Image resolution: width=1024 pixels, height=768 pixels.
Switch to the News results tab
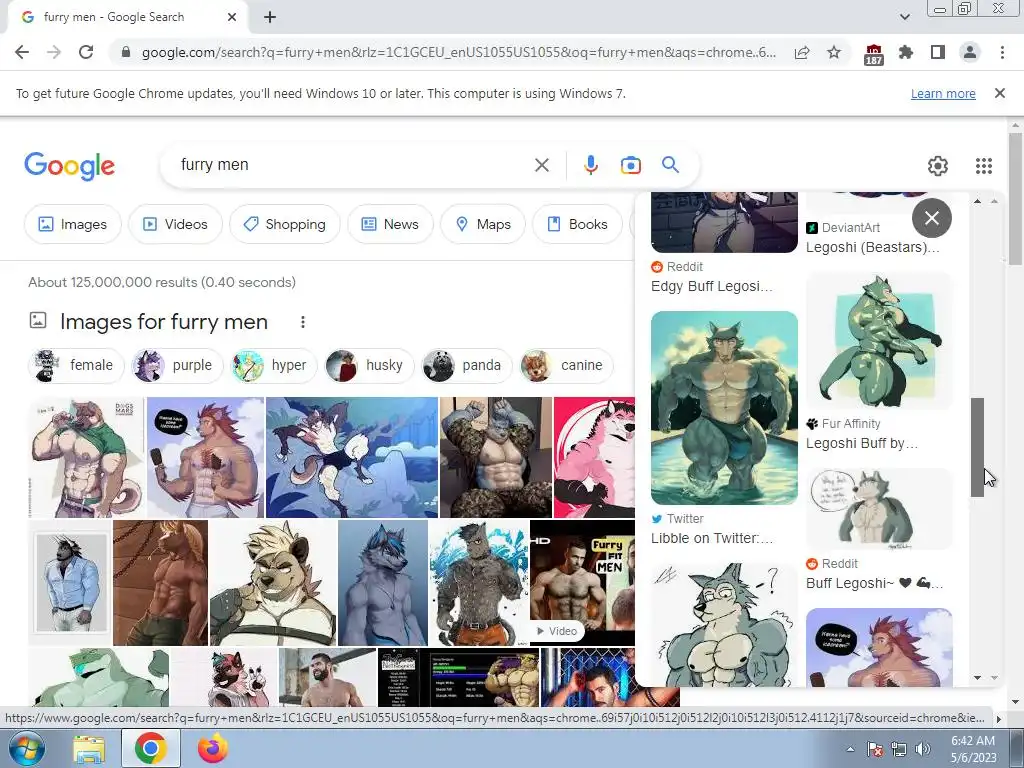391,224
